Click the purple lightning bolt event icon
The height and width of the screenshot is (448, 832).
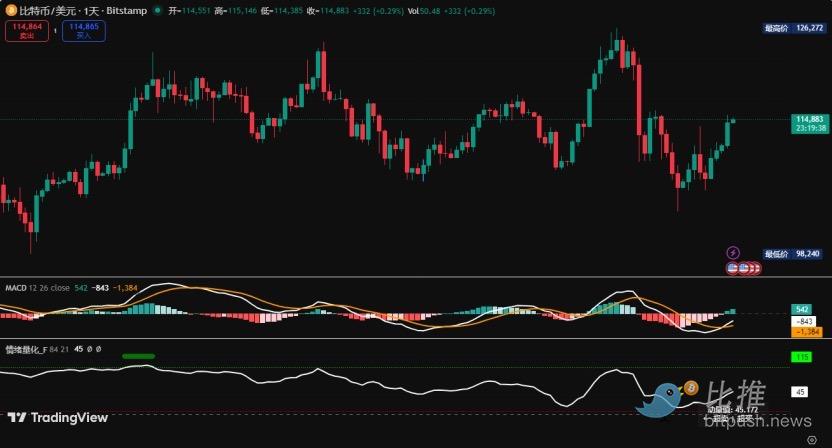[x=733, y=252]
